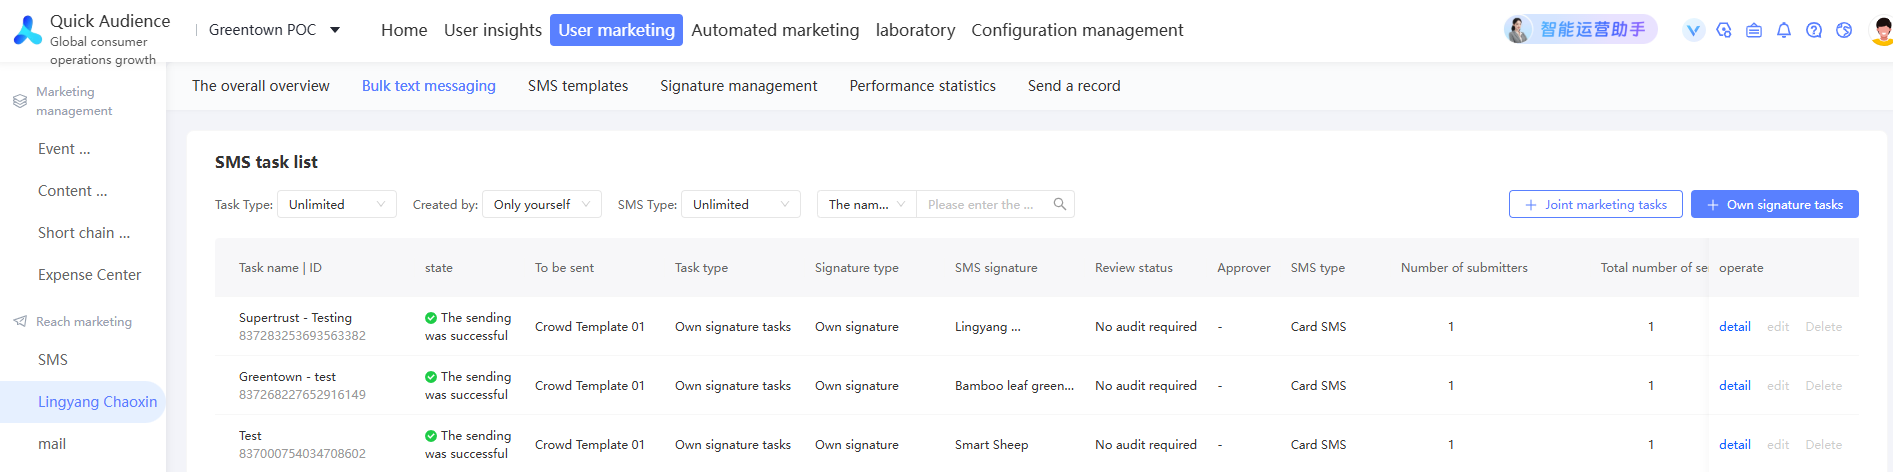The image size is (1893, 472).
Task: Open the SMS Type dropdown
Action: tap(740, 204)
